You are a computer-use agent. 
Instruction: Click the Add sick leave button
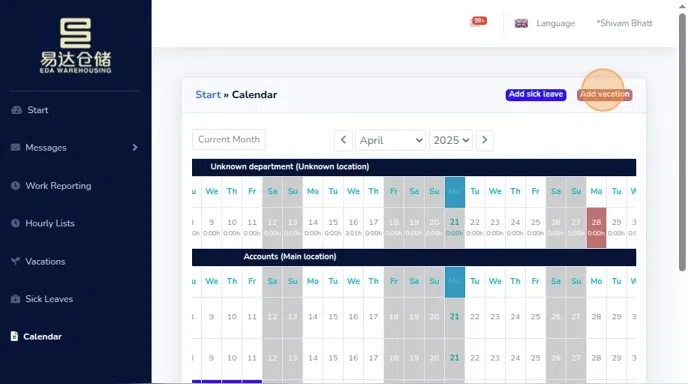pyautogui.click(x=536, y=94)
